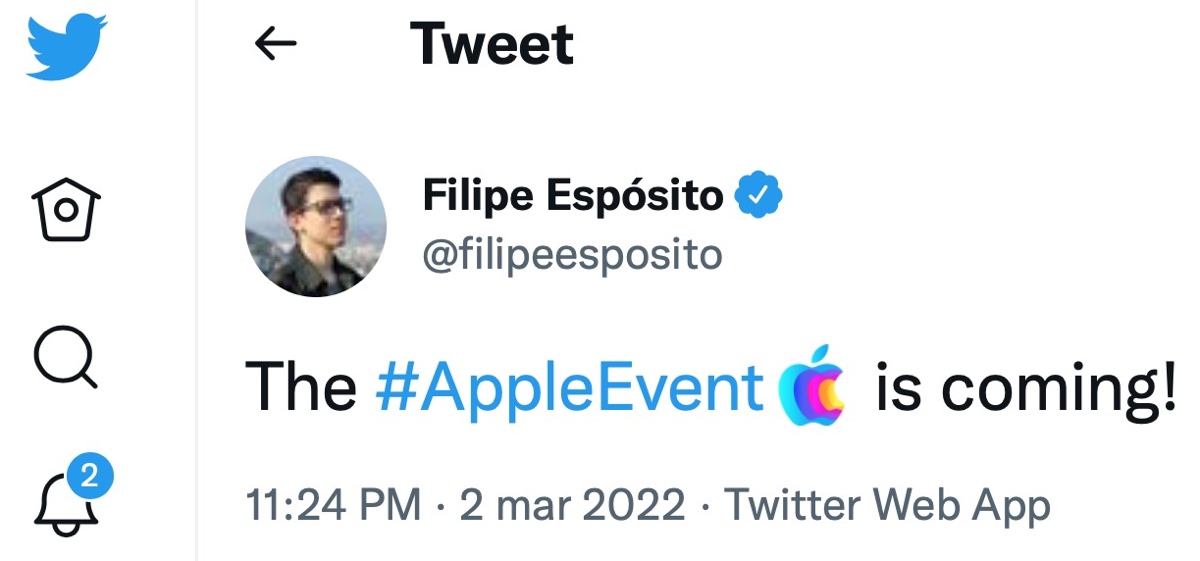This screenshot has width=1200, height=561.
Task: Open the #AppleEvent hashtag
Action: [569, 387]
